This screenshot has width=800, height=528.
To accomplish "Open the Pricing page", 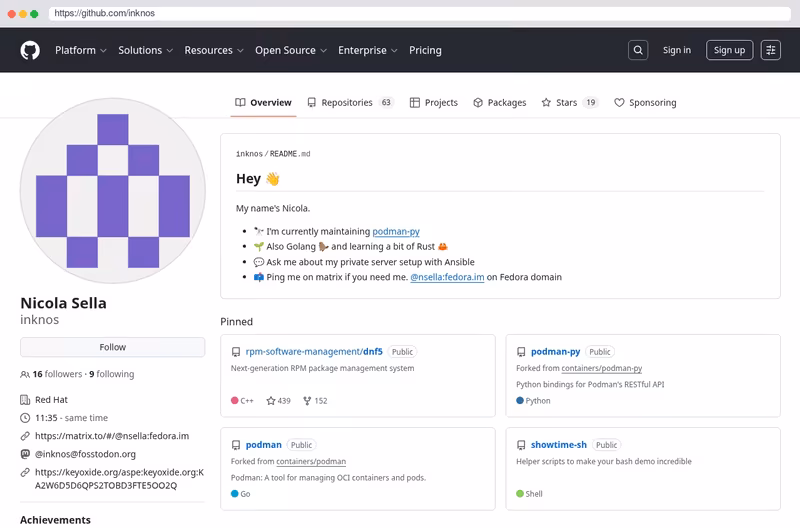I will click(x=425, y=51).
